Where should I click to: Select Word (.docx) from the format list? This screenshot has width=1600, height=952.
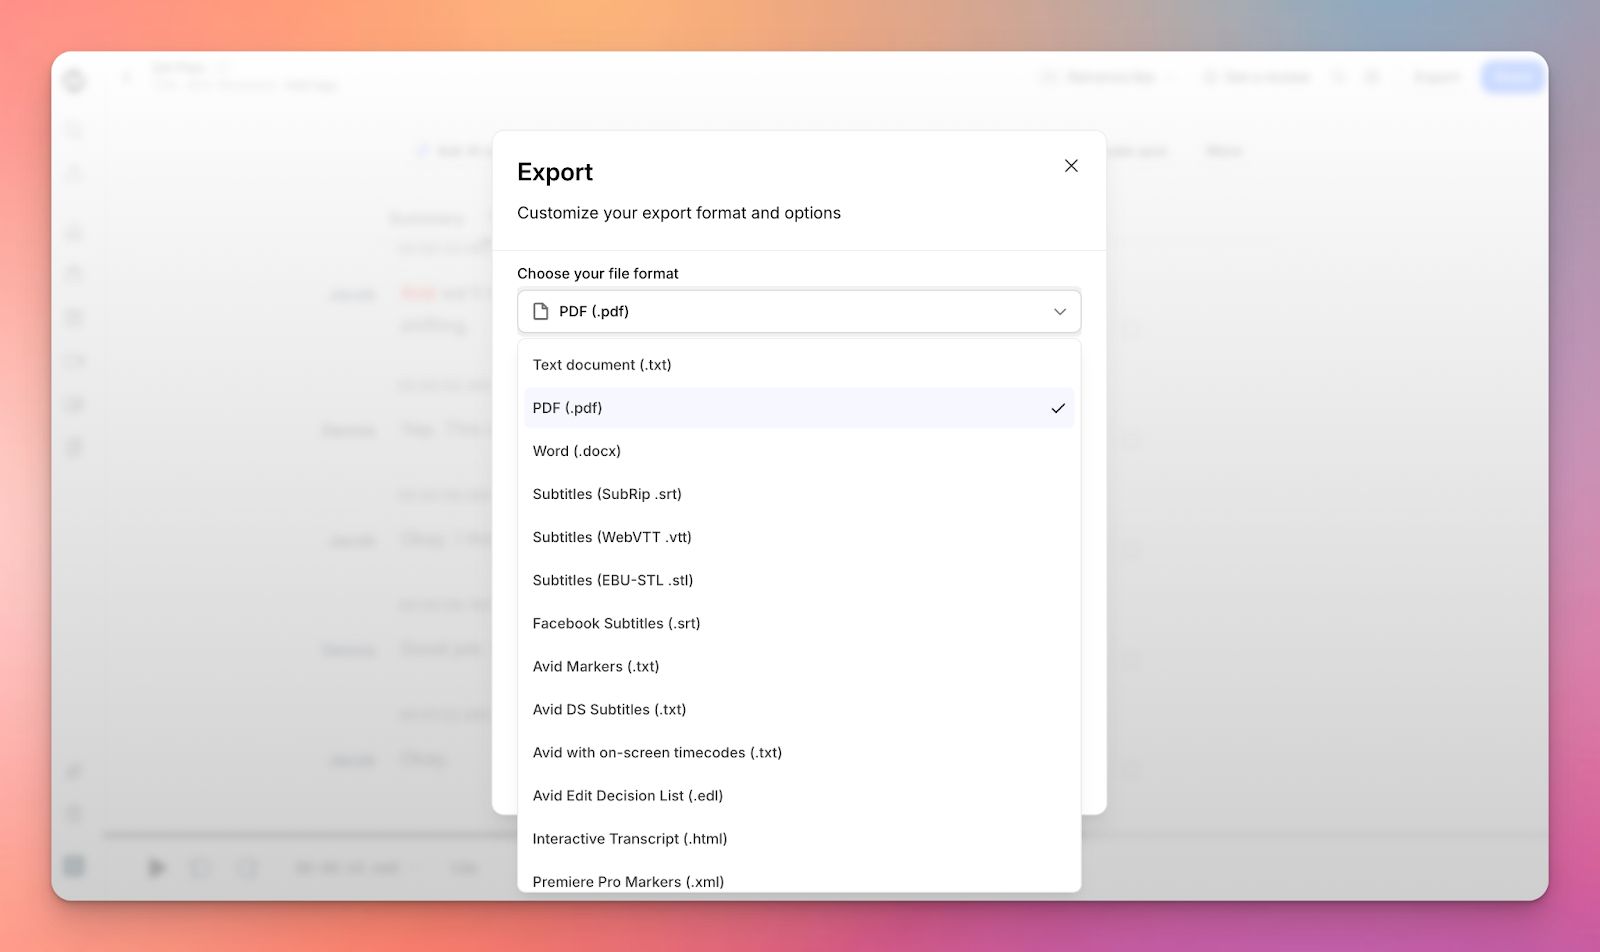click(578, 451)
